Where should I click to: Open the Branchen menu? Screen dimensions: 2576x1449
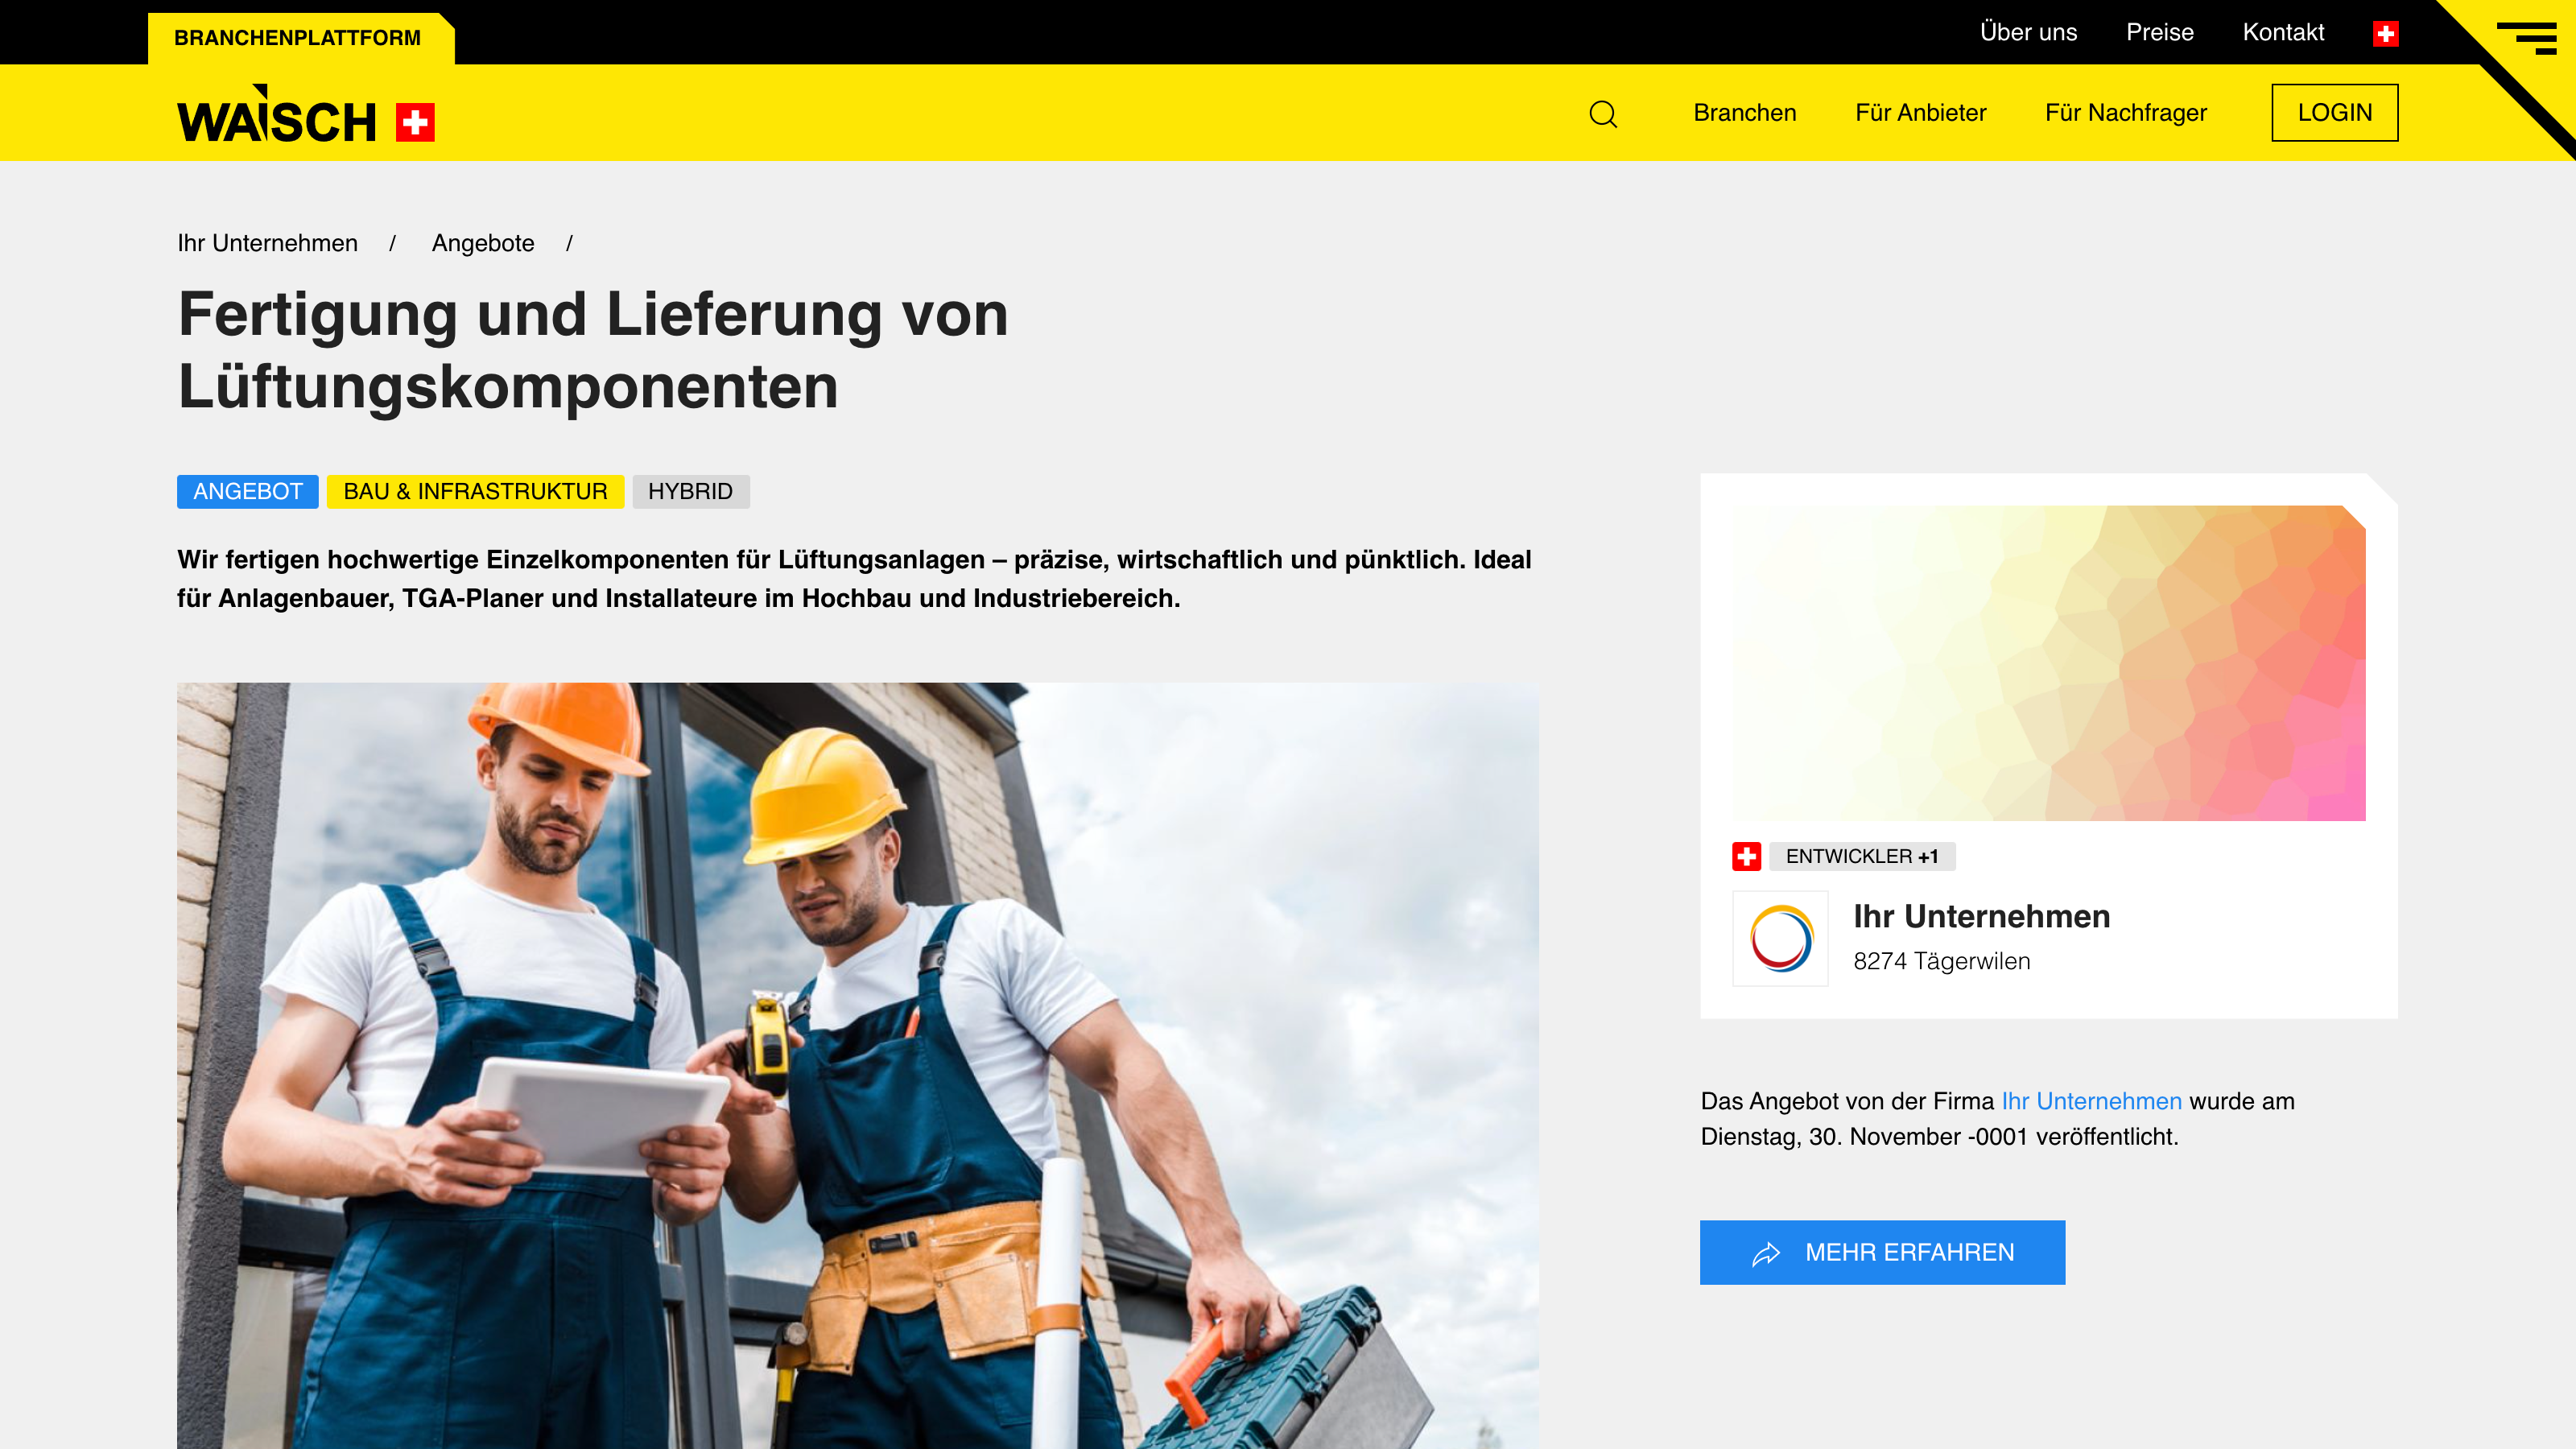coord(1745,113)
